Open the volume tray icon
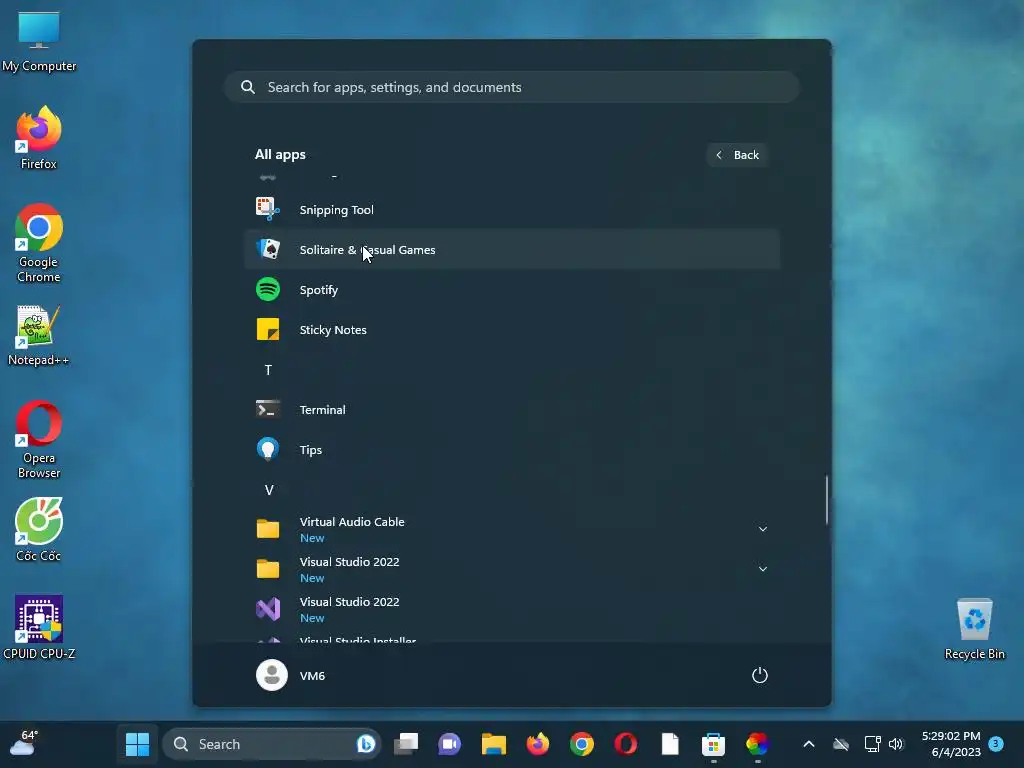The image size is (1024, 768). (x=896, y=744)
